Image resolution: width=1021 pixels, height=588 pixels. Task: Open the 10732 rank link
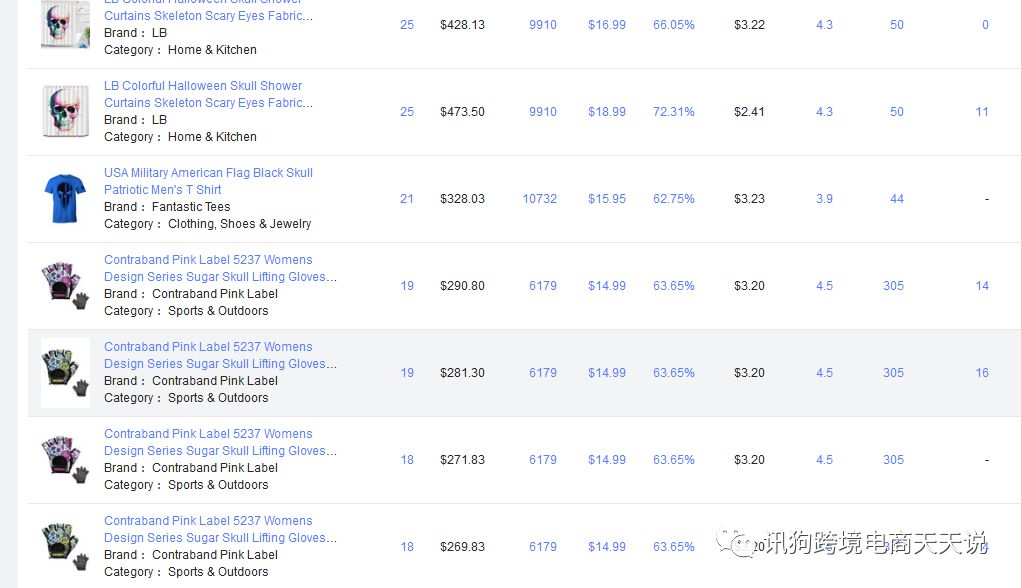539,199
